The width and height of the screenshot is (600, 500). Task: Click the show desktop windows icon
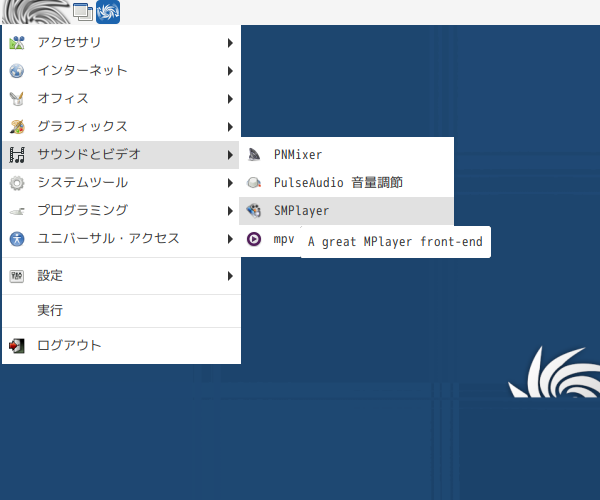(x=83, y=12)
